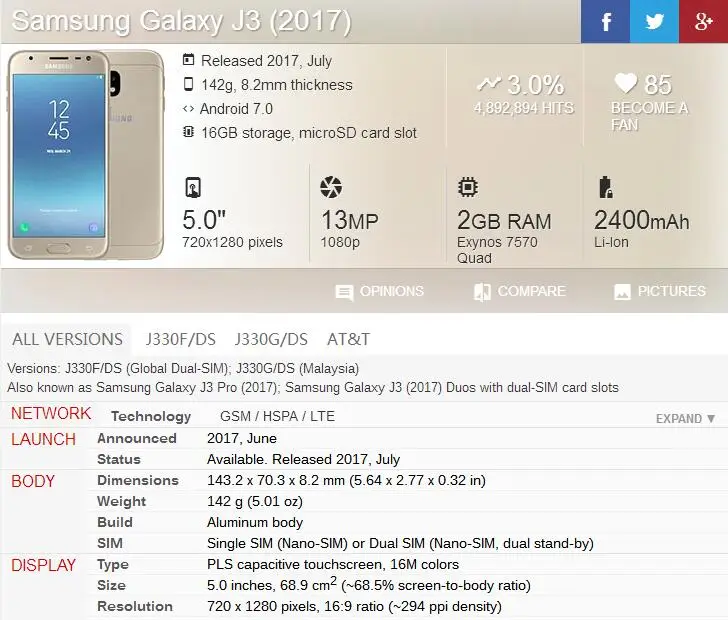Click the Compare phones icon
This screenshot has height=620, width=728.
click(482, 292)
